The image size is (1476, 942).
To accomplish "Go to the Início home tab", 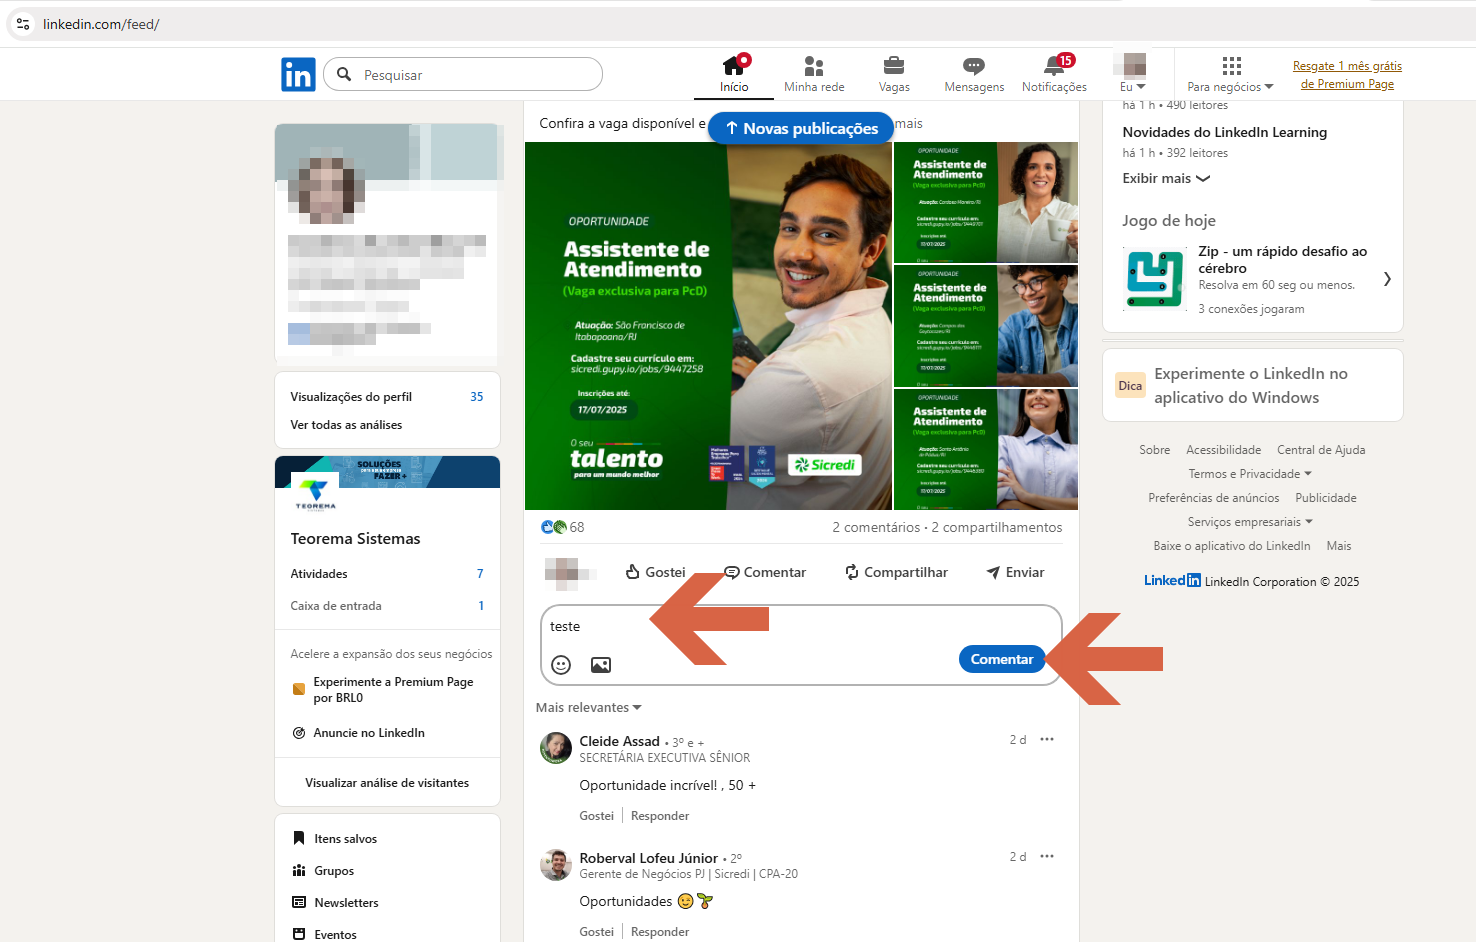I will pos(734,74).
